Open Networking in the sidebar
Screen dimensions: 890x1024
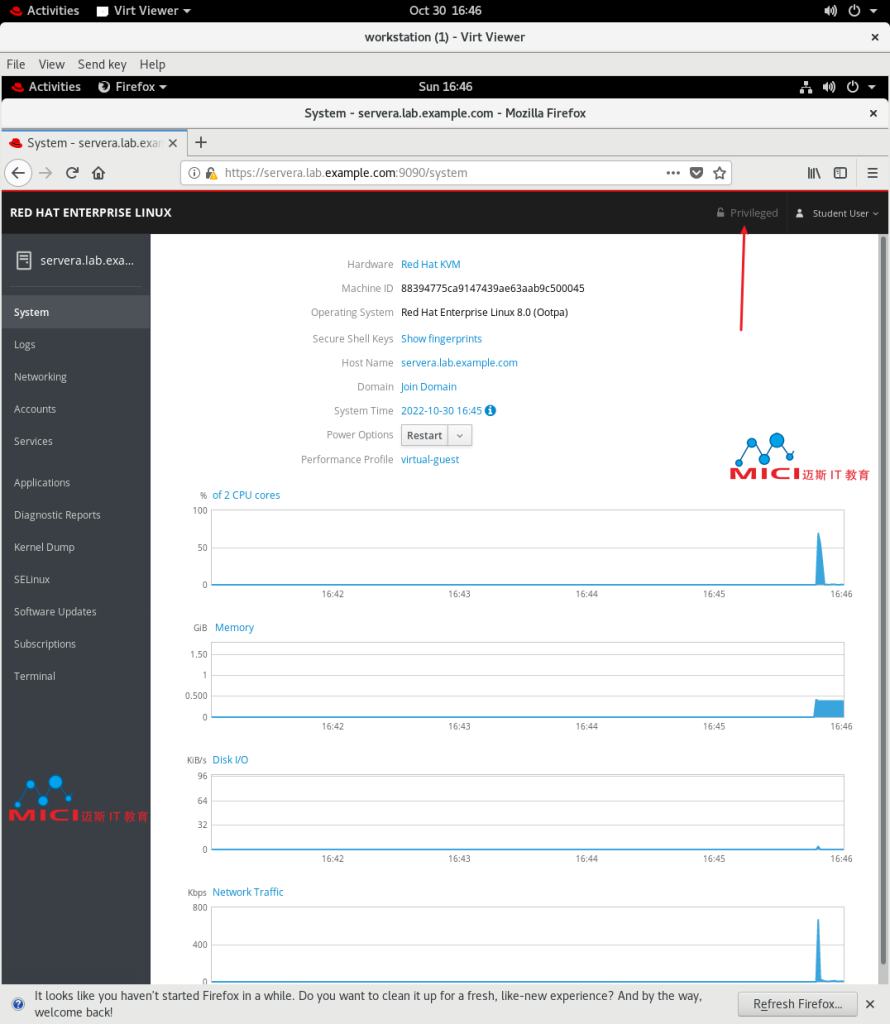[76, 377]
